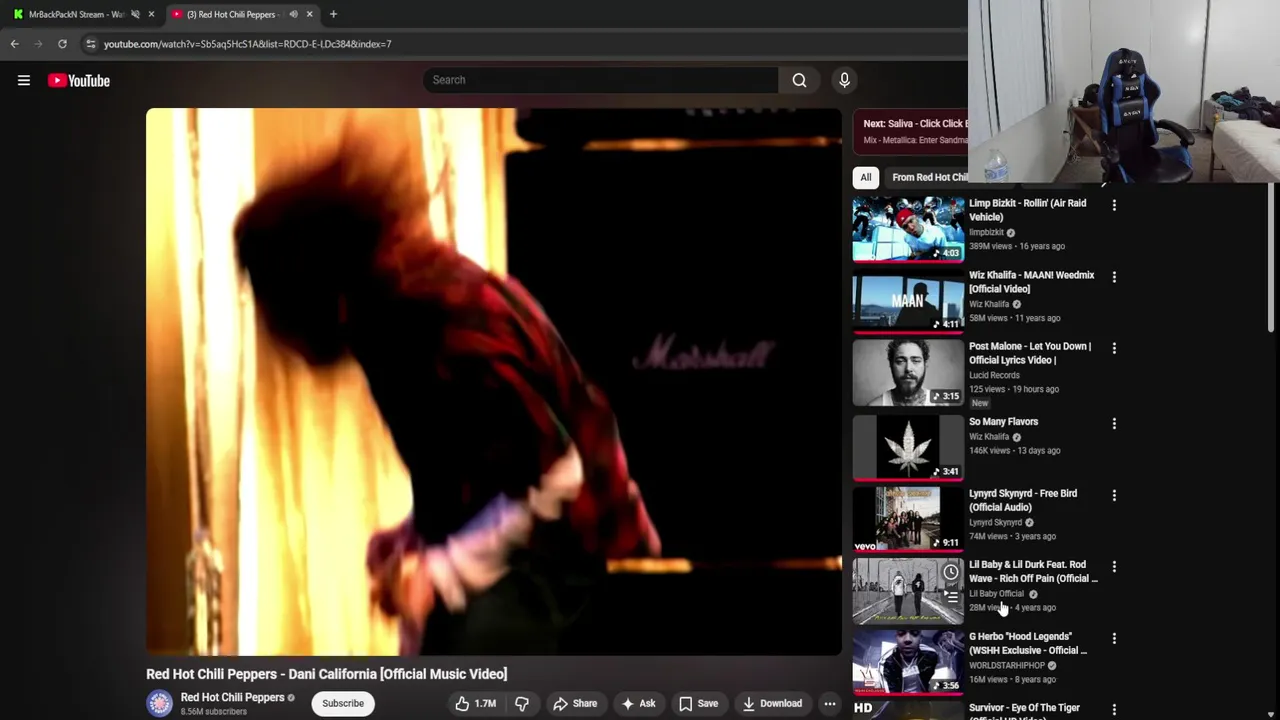1280x720 pixels.
Task: View site information icon in address bar
Action: (91, 44)
